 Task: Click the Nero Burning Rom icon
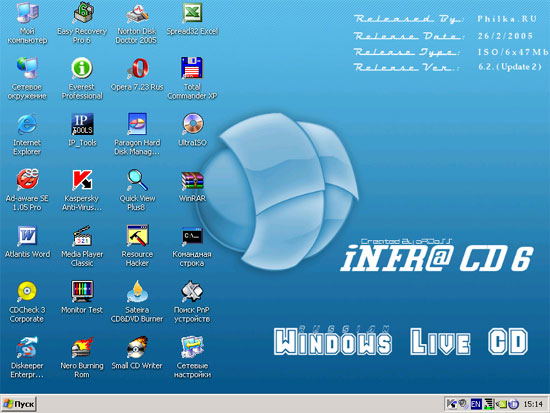click(x=82, y=347)
